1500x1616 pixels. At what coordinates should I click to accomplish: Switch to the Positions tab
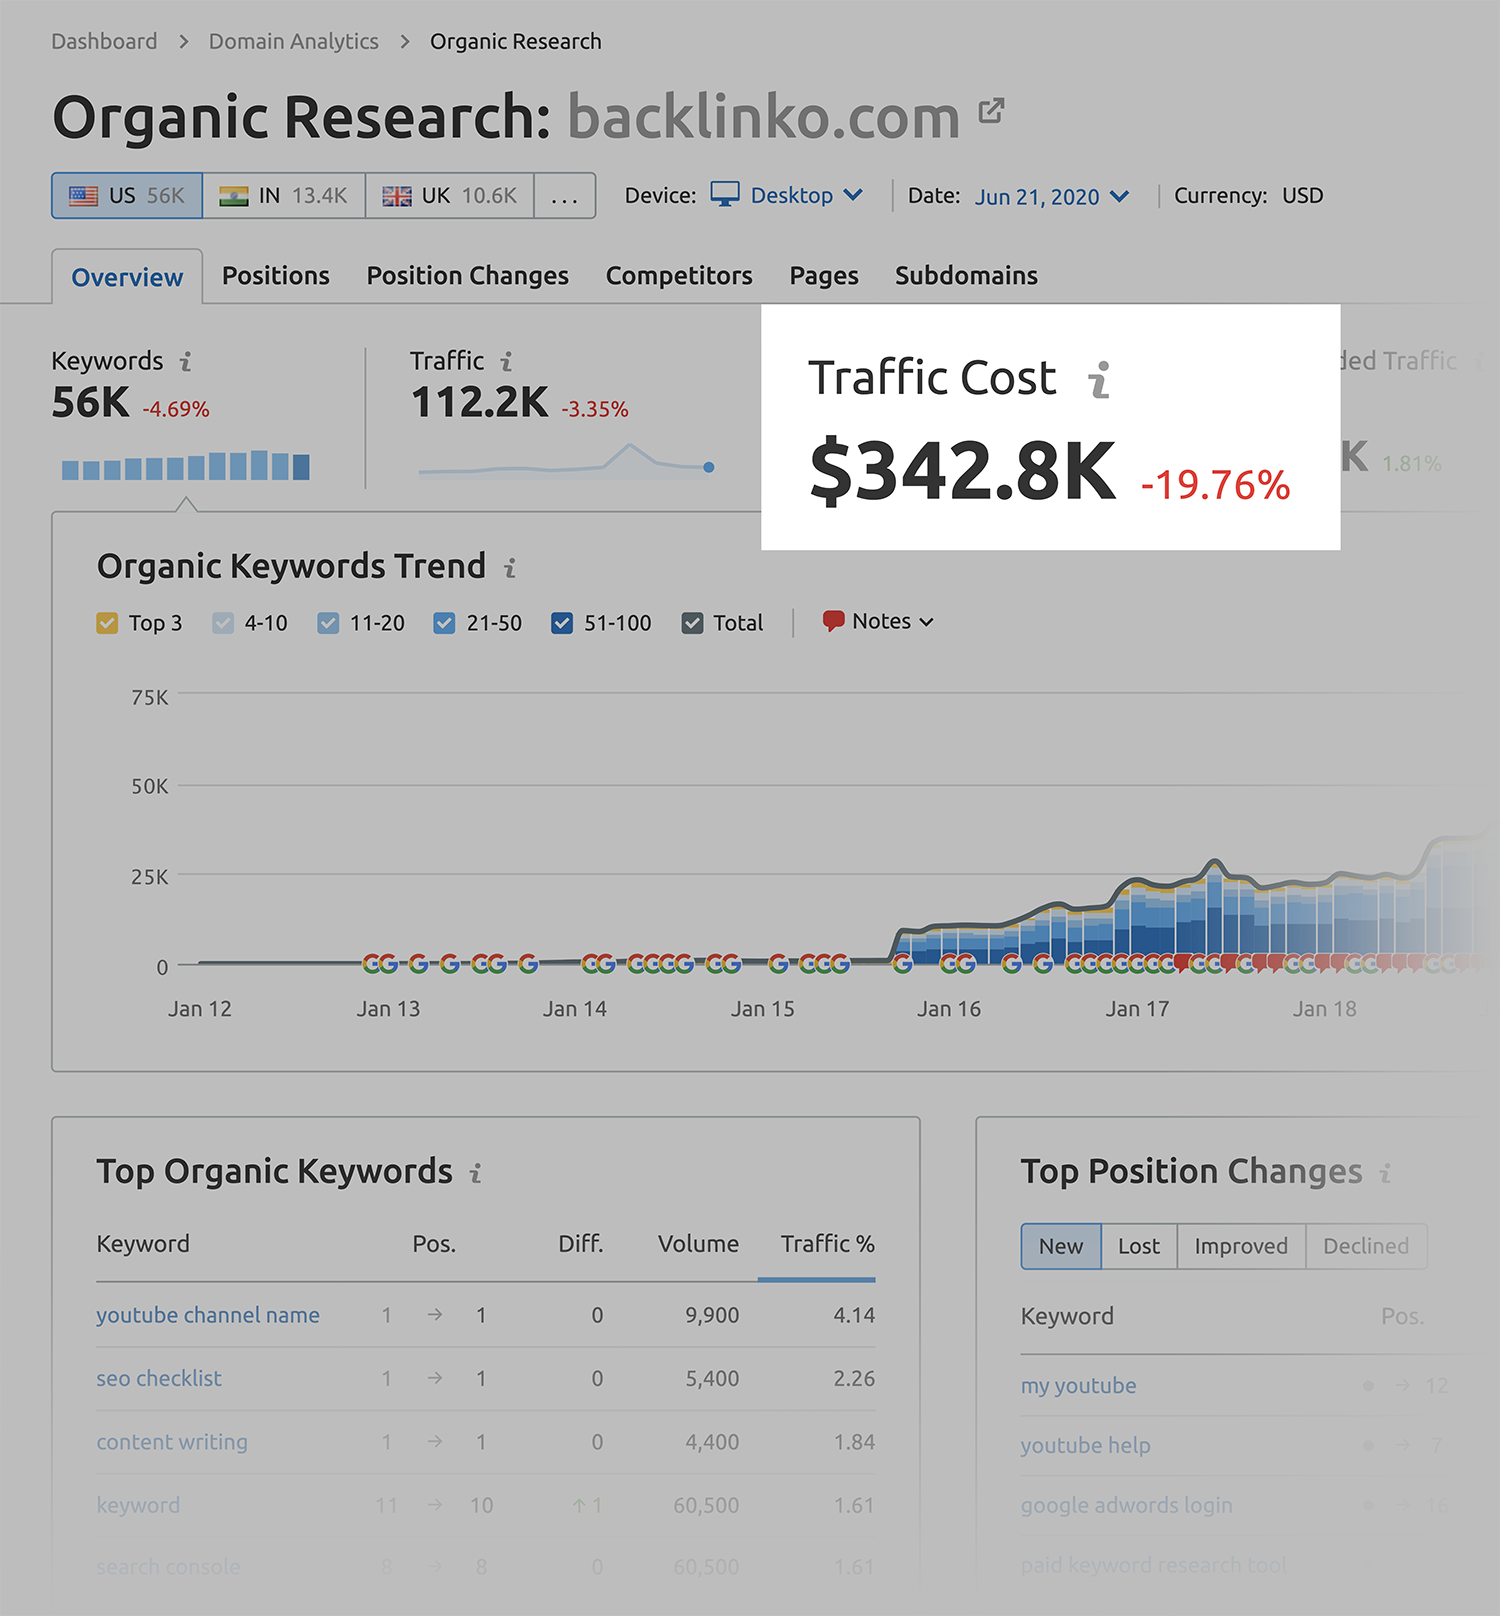pyautogui.click(x=276, y=276)
